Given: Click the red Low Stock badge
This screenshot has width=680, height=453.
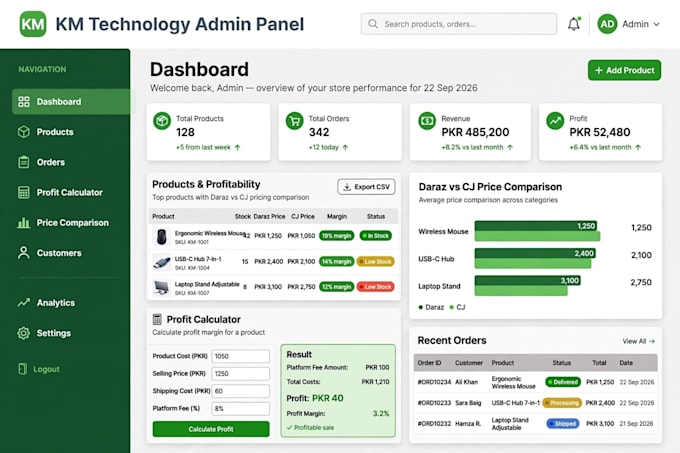Looking at the screenshot, I should 376,287.
